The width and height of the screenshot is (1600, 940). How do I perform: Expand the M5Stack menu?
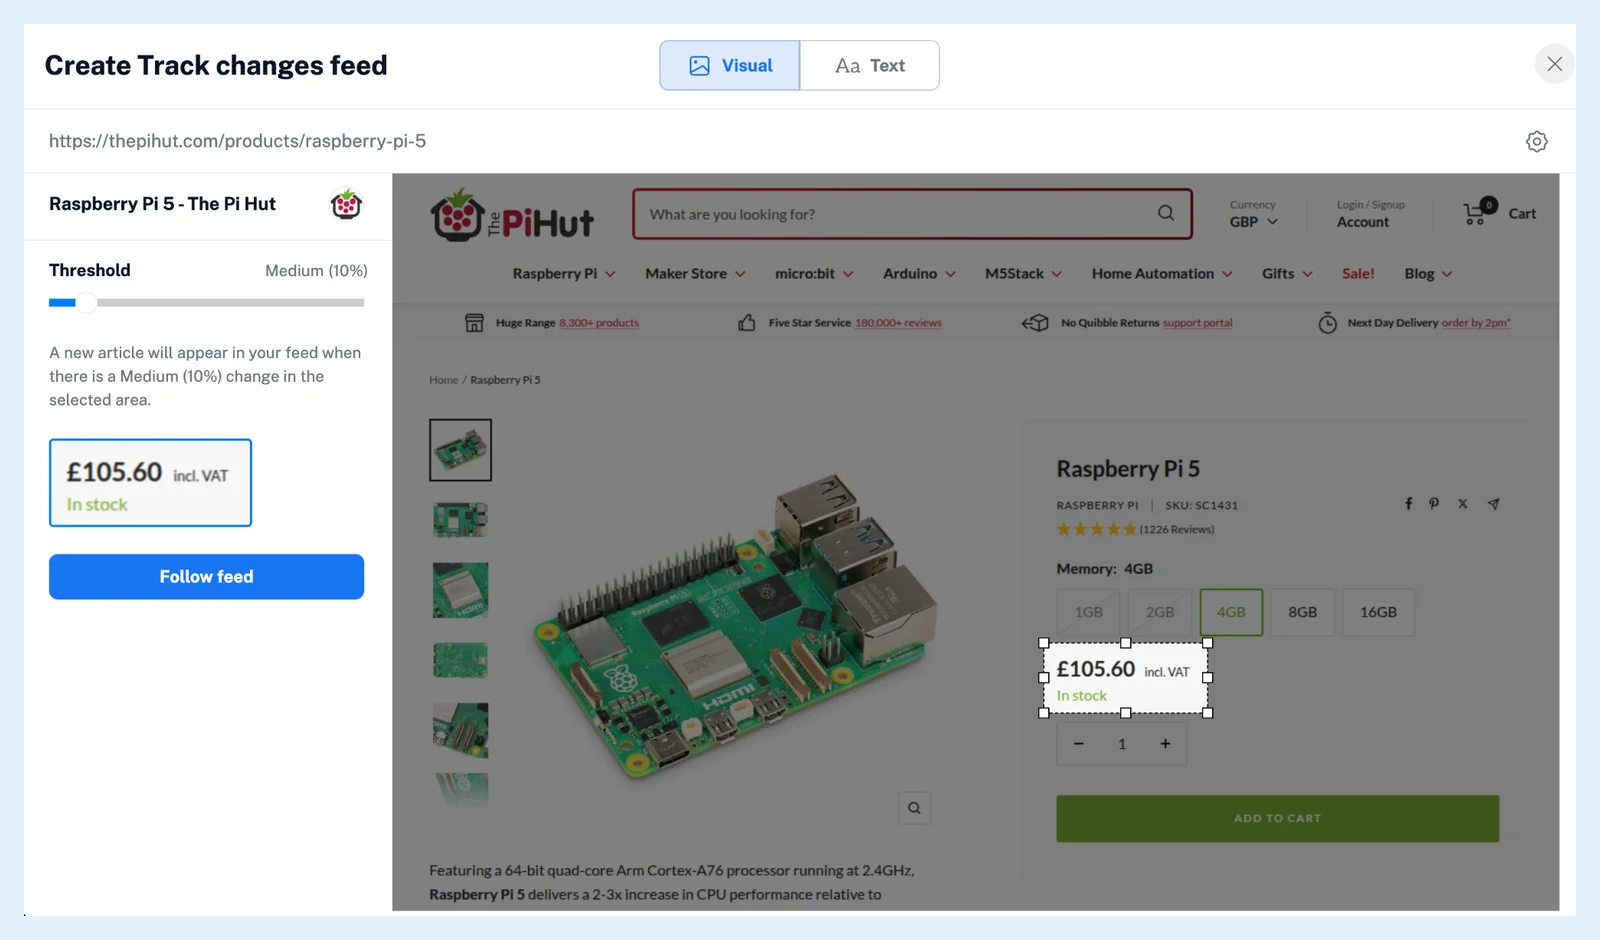coord(1023,274)
